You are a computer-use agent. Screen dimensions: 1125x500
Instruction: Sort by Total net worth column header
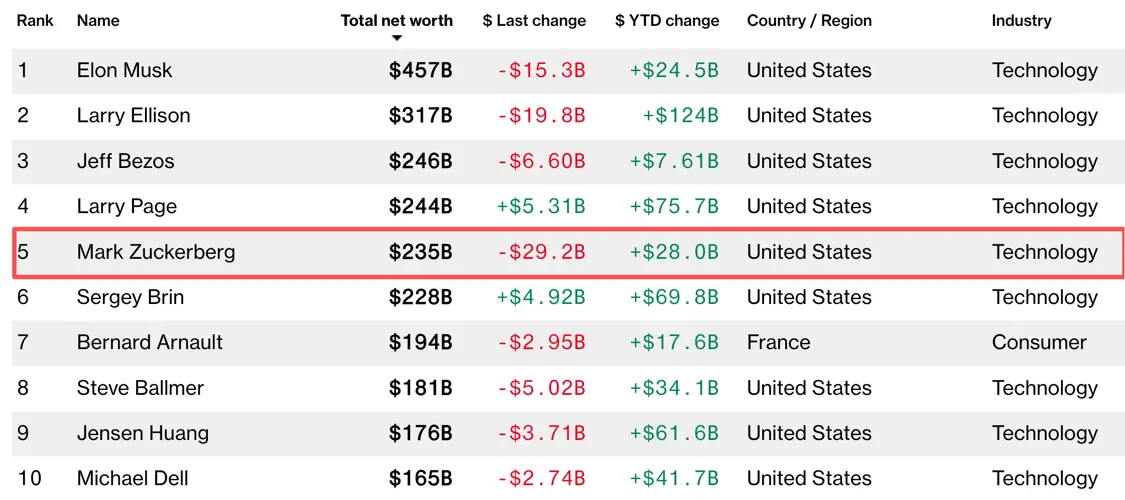(396, 20)
